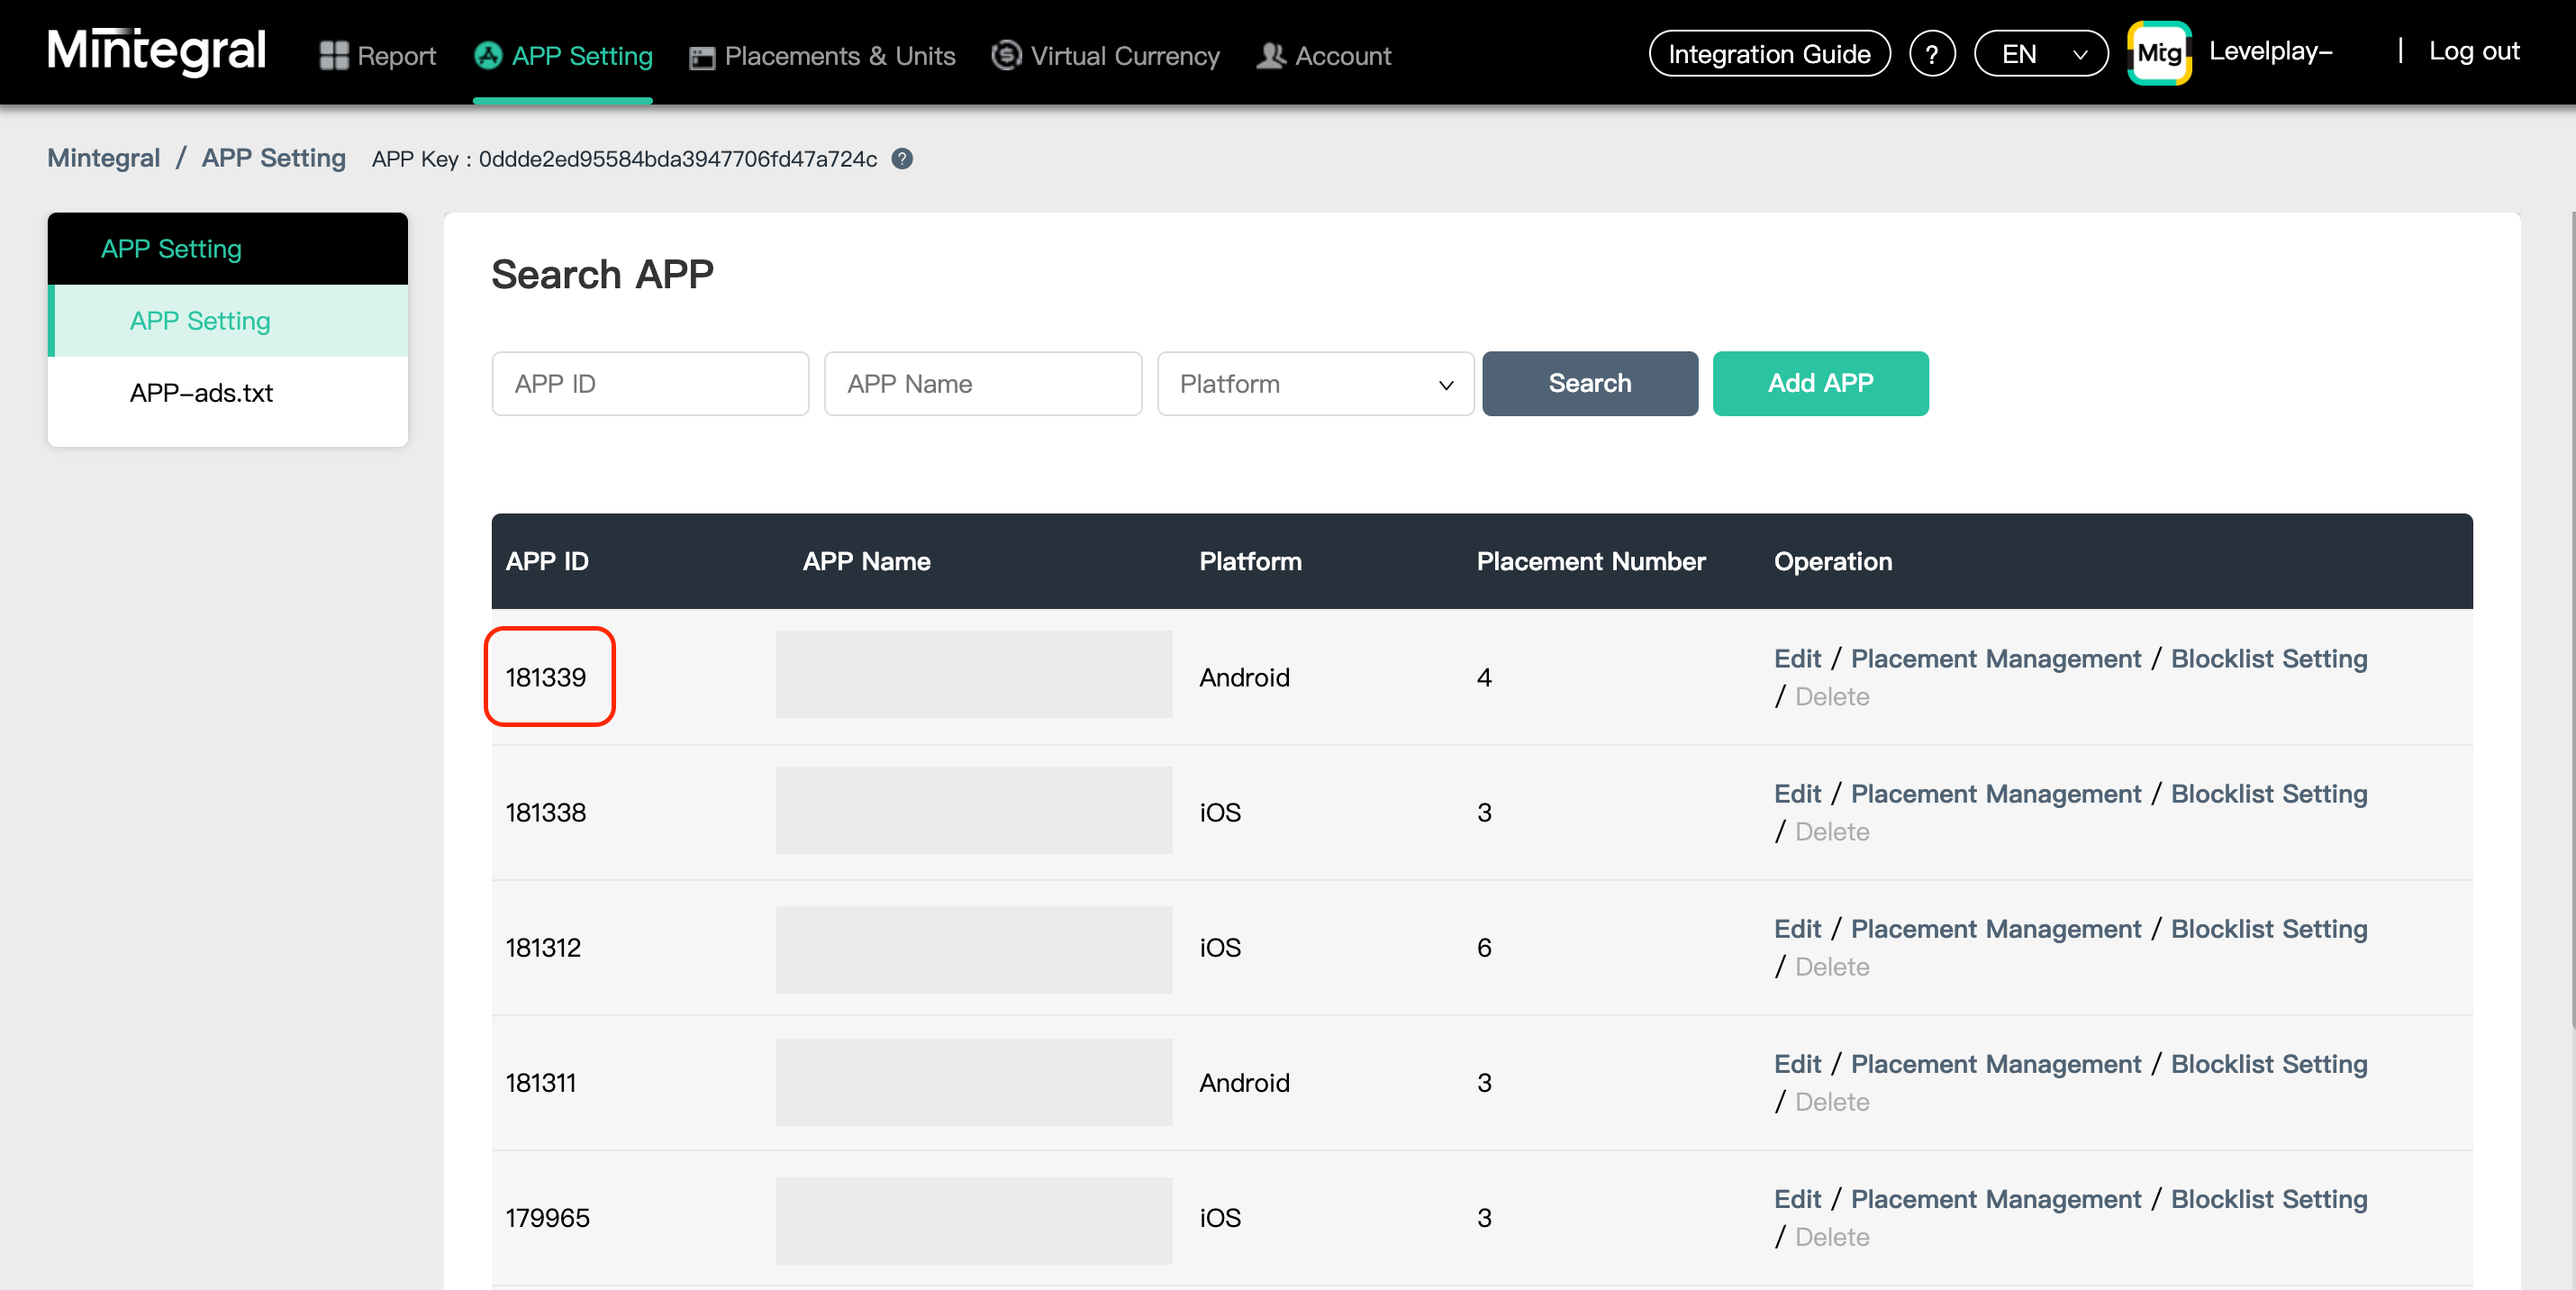This screenshot has height=1290, width=2576.
Task: Select APP ID cell 181338
Action: [x=546, y=813]
